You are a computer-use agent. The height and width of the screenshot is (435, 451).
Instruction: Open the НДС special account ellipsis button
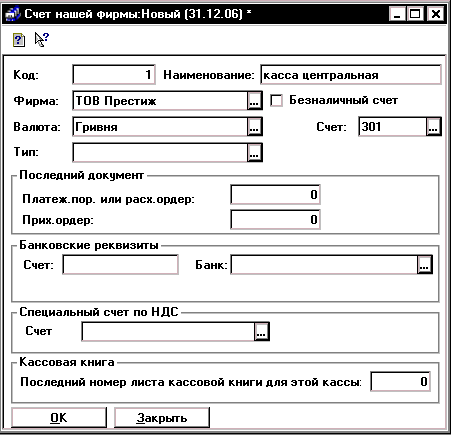(261, 331)
